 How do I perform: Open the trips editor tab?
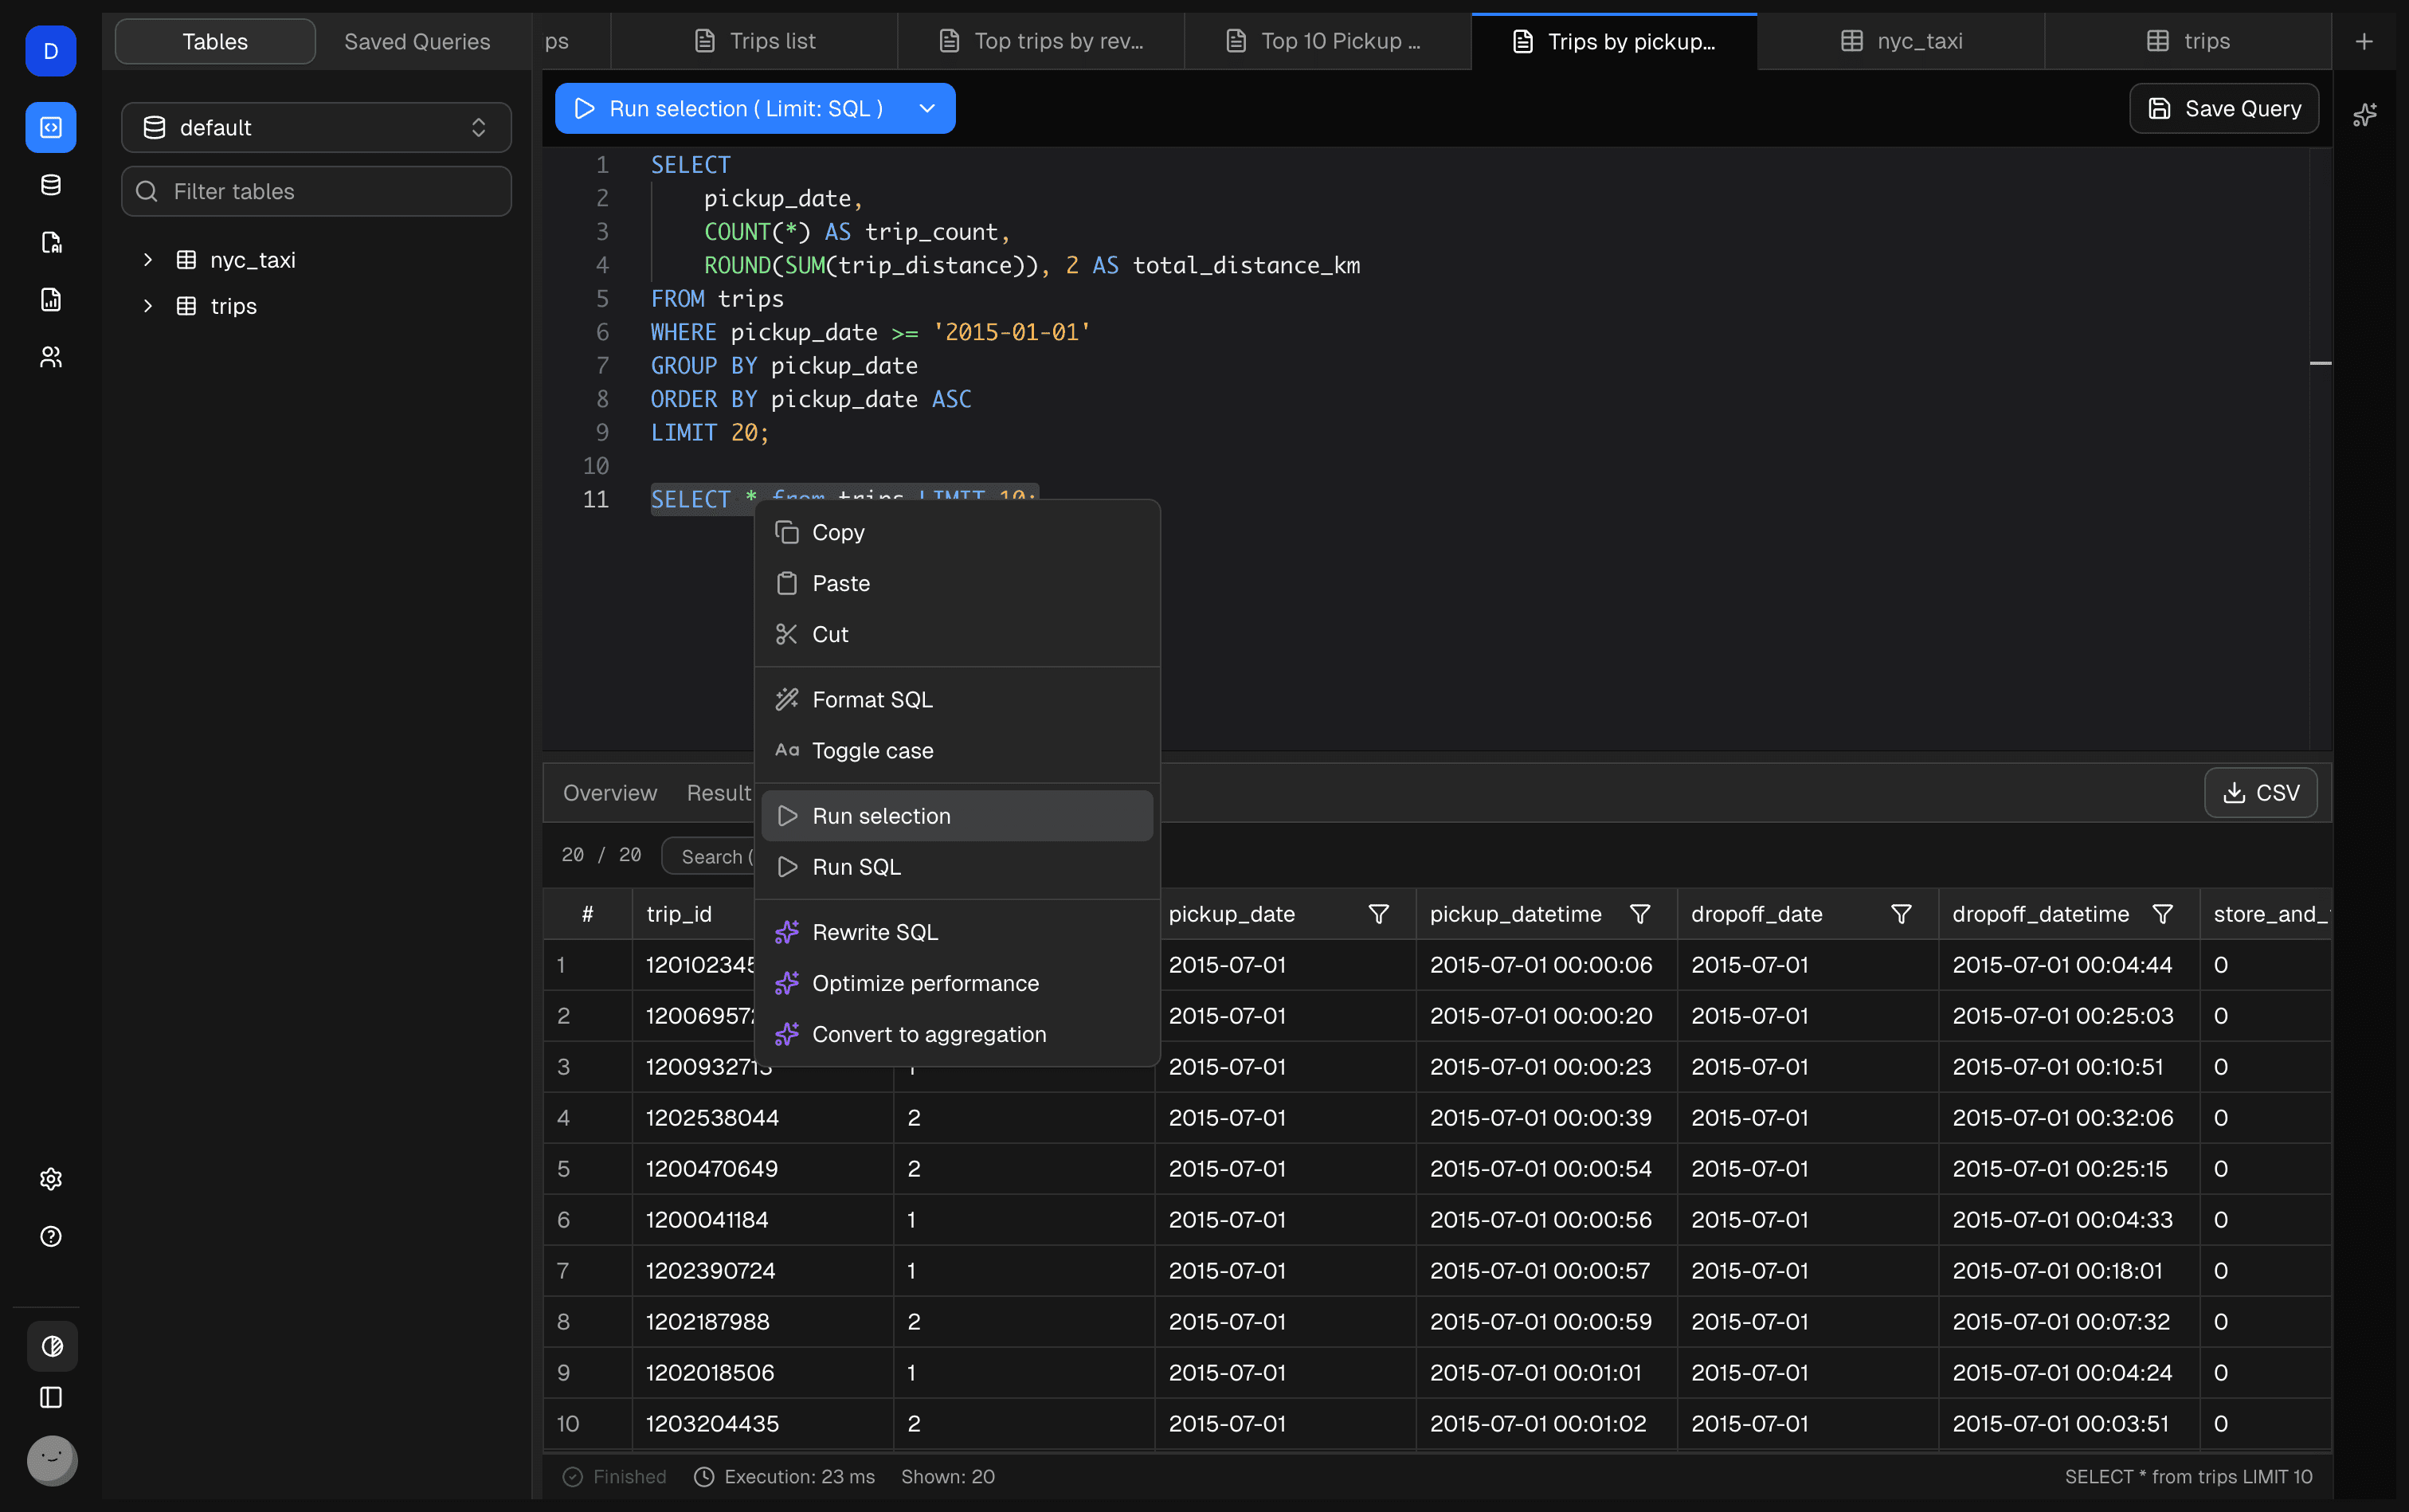(2188, 41)
